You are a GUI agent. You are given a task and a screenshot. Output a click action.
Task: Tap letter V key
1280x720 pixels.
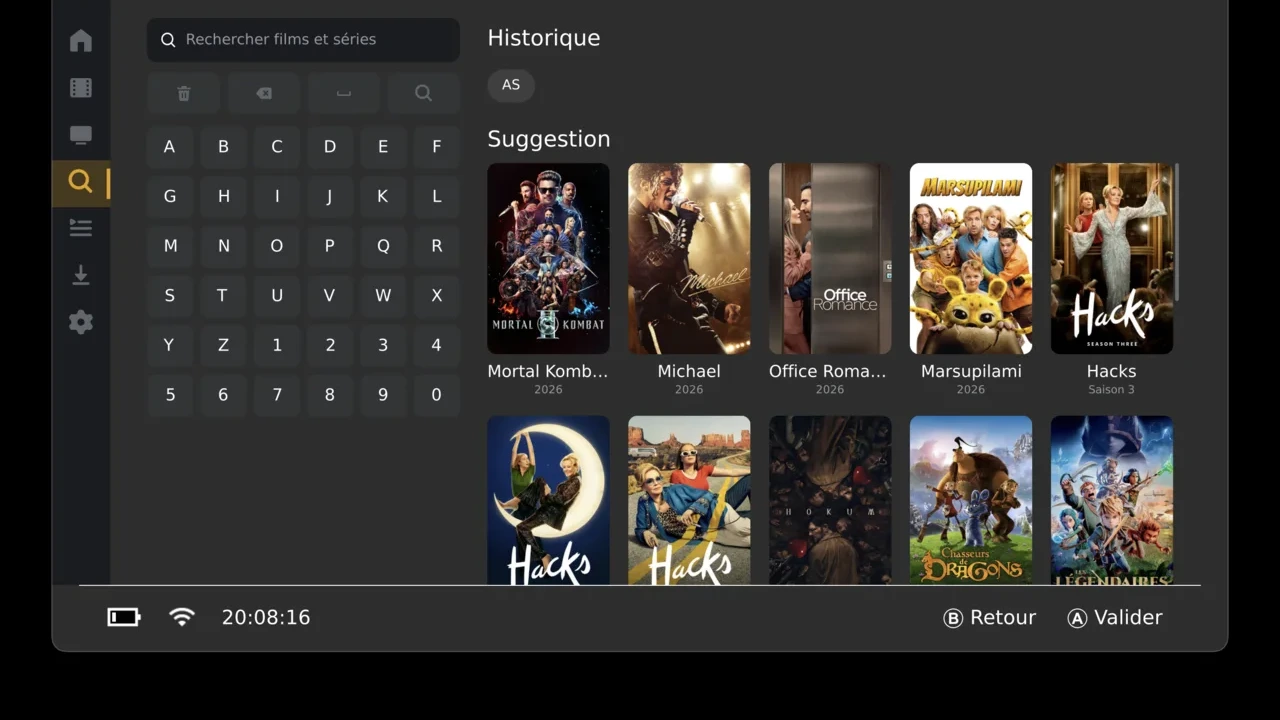(x=330, y=296)
